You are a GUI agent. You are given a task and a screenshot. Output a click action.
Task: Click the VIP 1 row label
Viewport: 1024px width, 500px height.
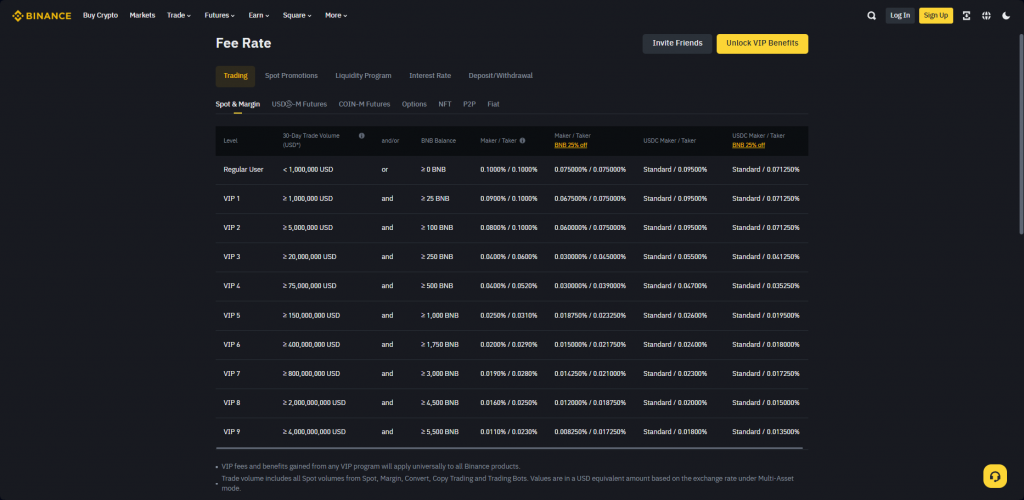point(232,198)
